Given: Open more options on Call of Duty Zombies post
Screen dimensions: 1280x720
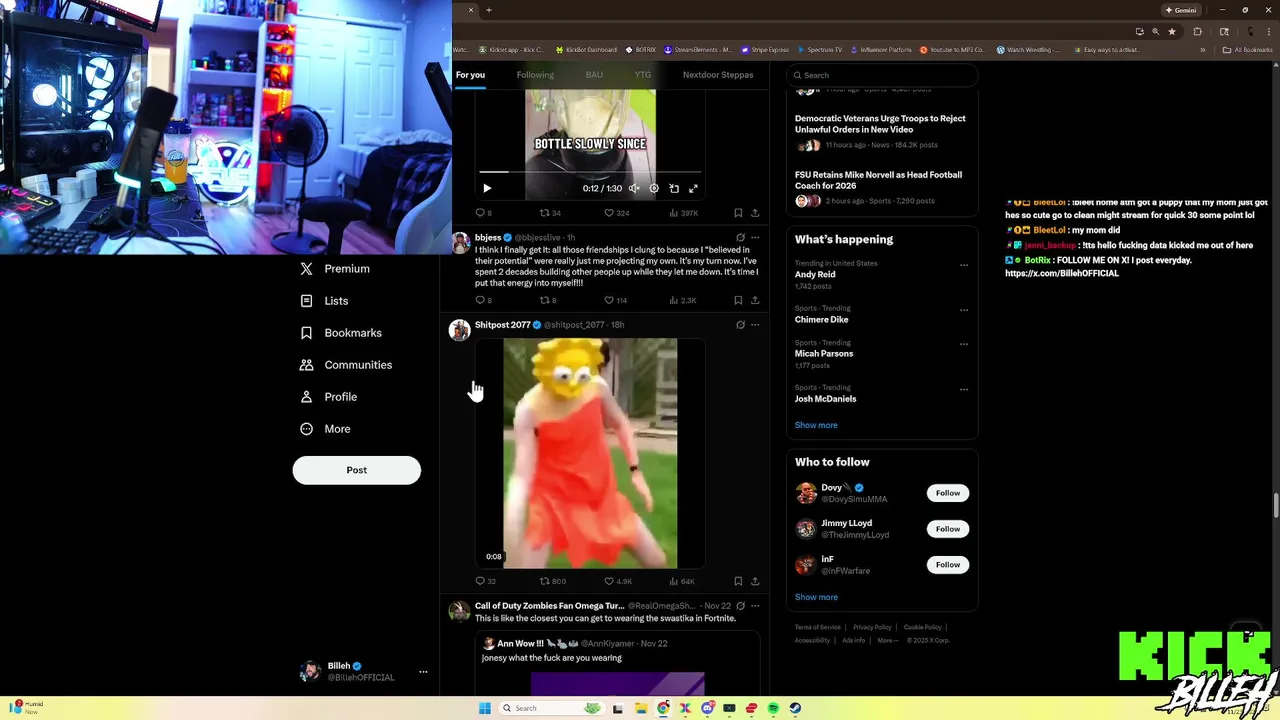Looking at the screenshot, I should click(x=755, y=606).
